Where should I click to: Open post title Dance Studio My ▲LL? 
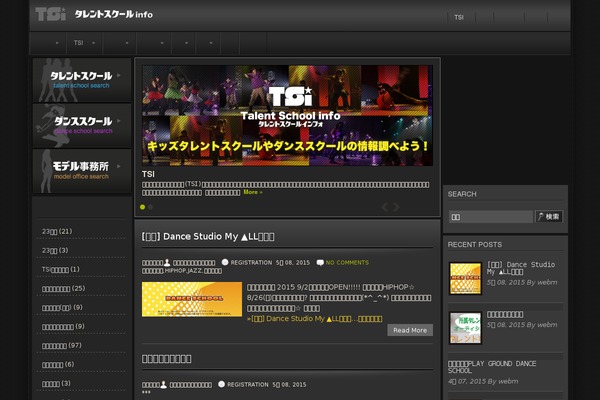[x=208, y=237]
